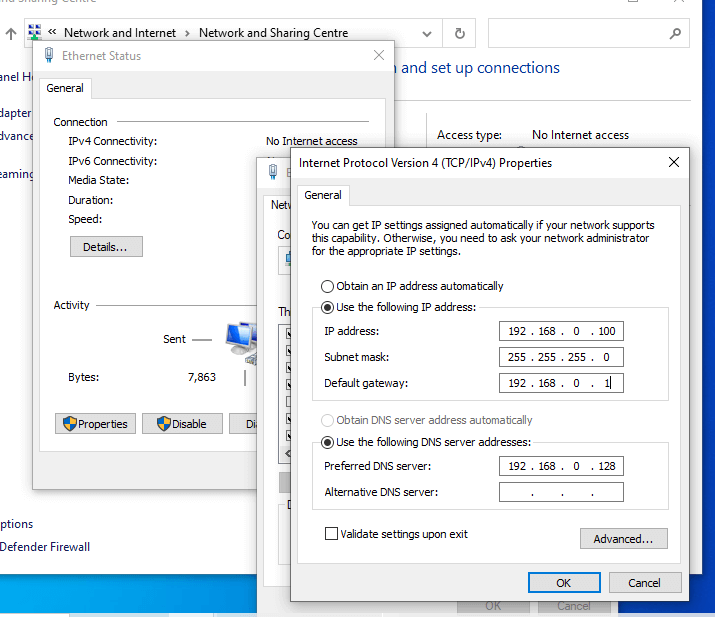Click the network icon in breadcrumb bar
Viewport: 715px width, 617px height.
(x=36, y=33)
